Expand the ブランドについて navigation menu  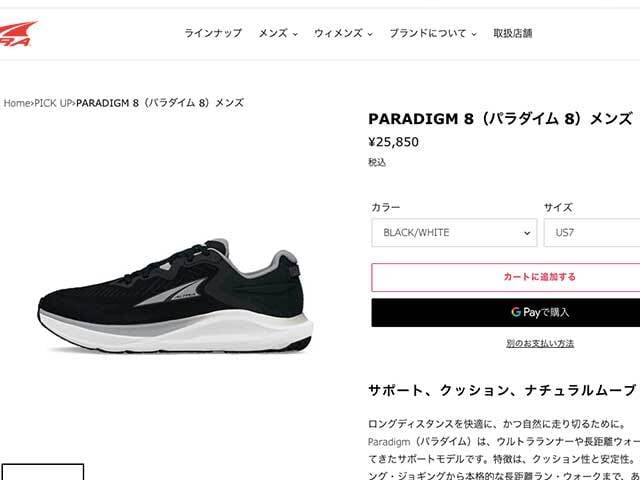click(x=433, y=33)
